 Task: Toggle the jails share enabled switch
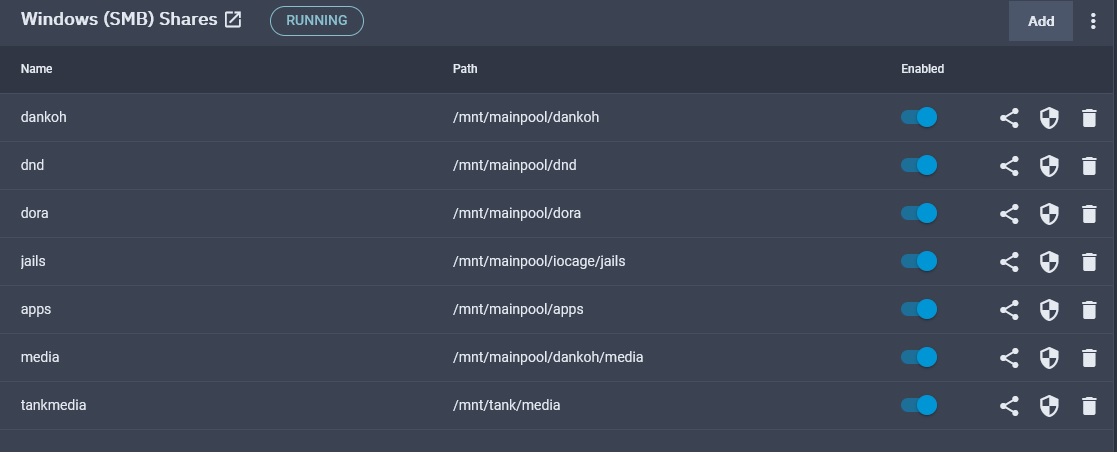point(919,261)
